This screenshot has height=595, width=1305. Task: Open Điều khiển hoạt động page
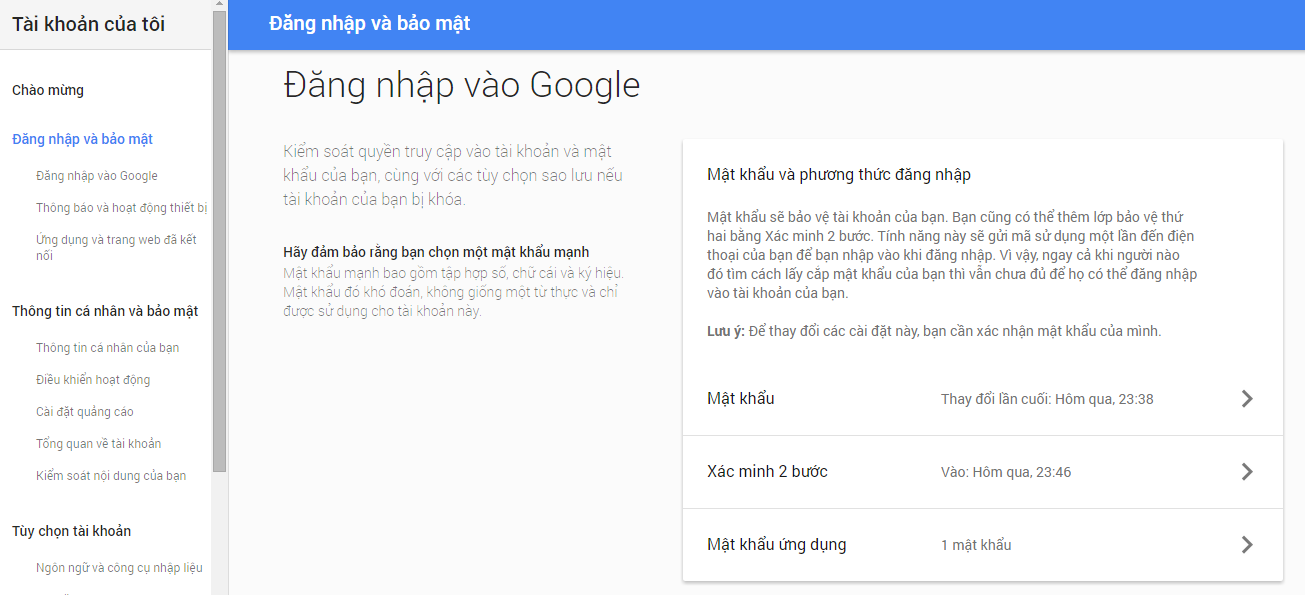tap(93, 380)
